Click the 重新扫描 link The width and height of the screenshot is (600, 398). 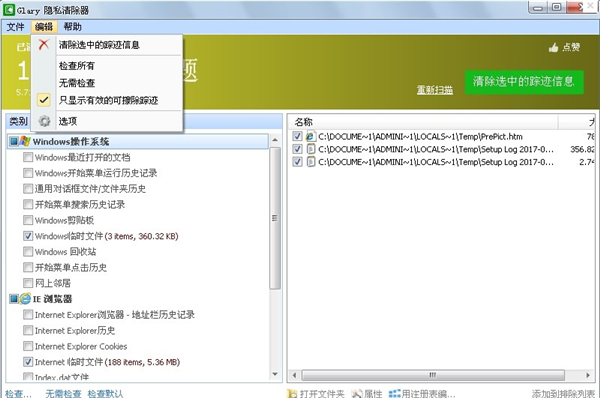tap(435, 90)
